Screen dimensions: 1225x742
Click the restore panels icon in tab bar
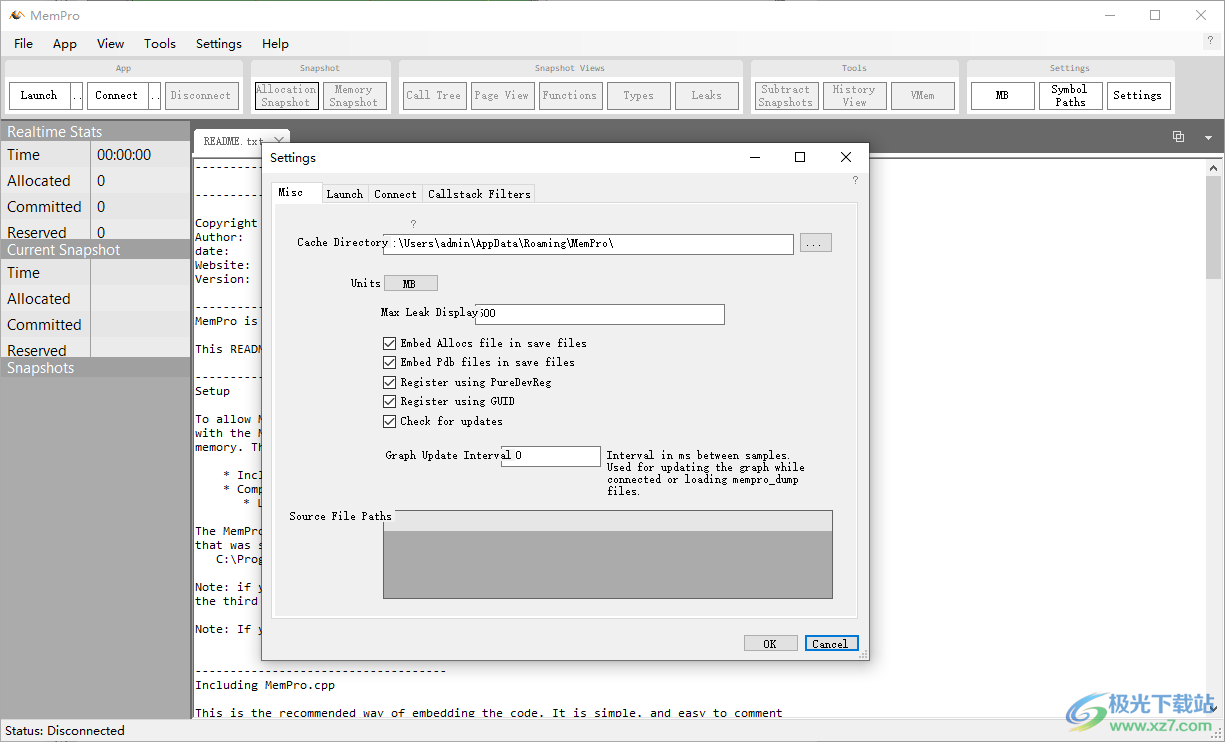1178,137
